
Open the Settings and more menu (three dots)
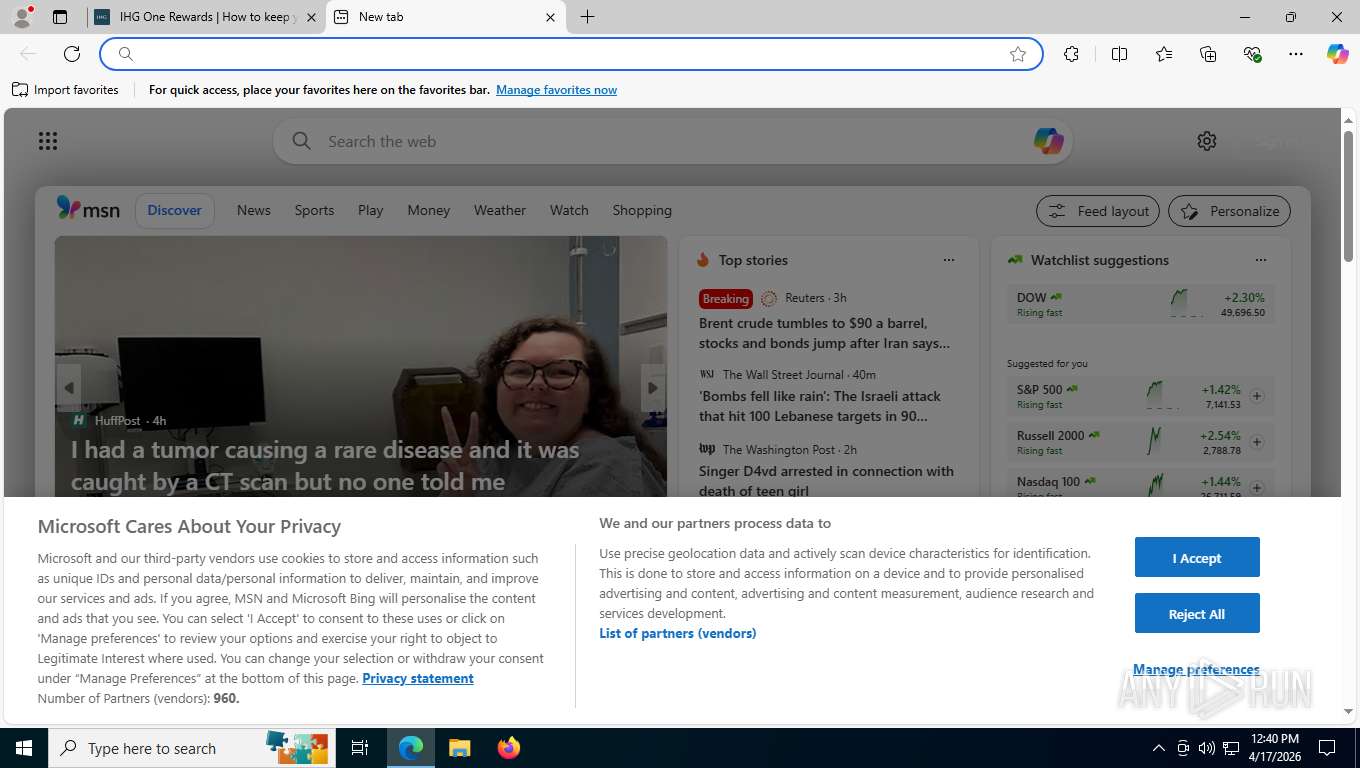(x=1296, y=54)
